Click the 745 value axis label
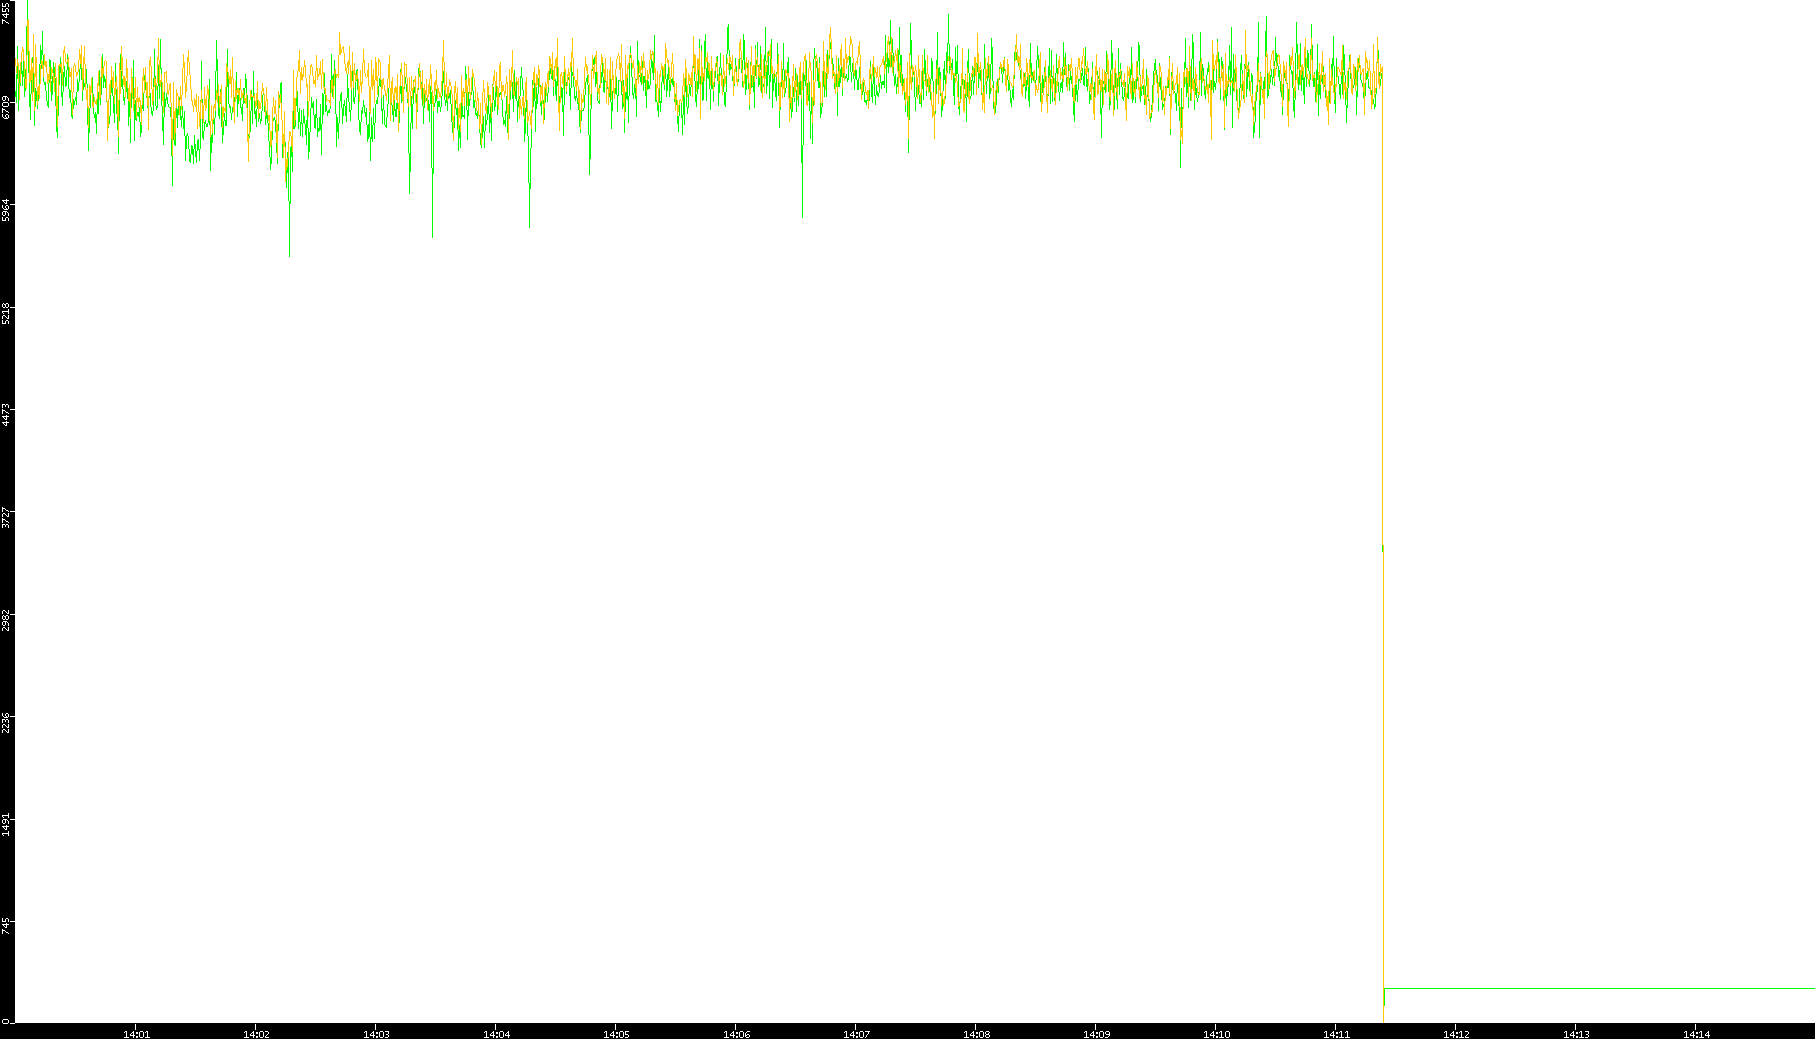 point(7,925)
